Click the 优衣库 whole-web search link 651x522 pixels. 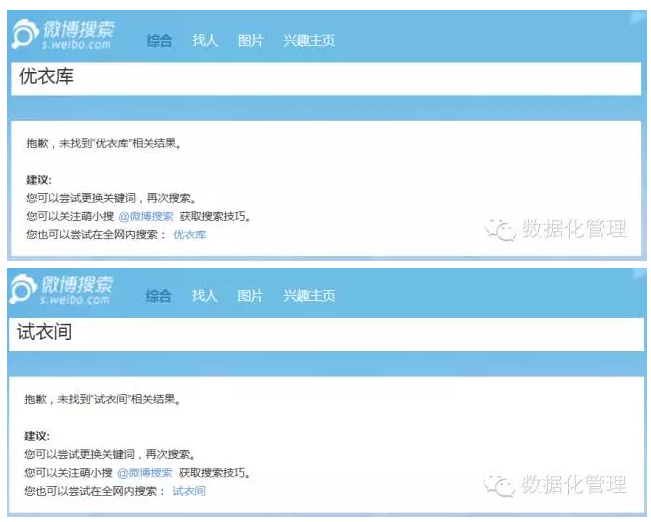point(189,235)
